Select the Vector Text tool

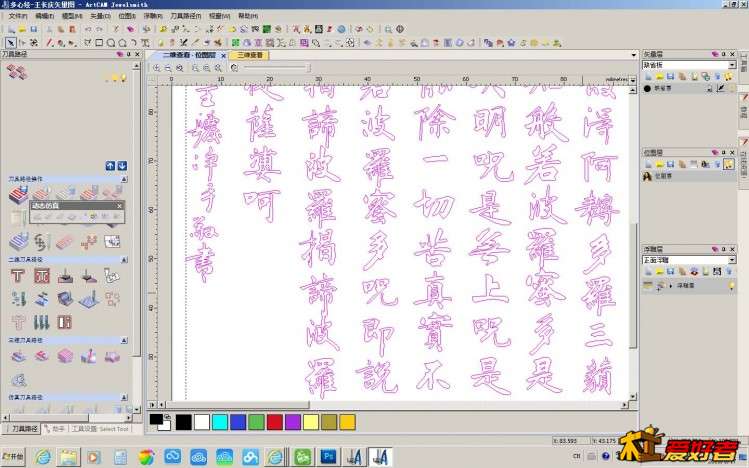pyautogui.click(x=145, y=43)
